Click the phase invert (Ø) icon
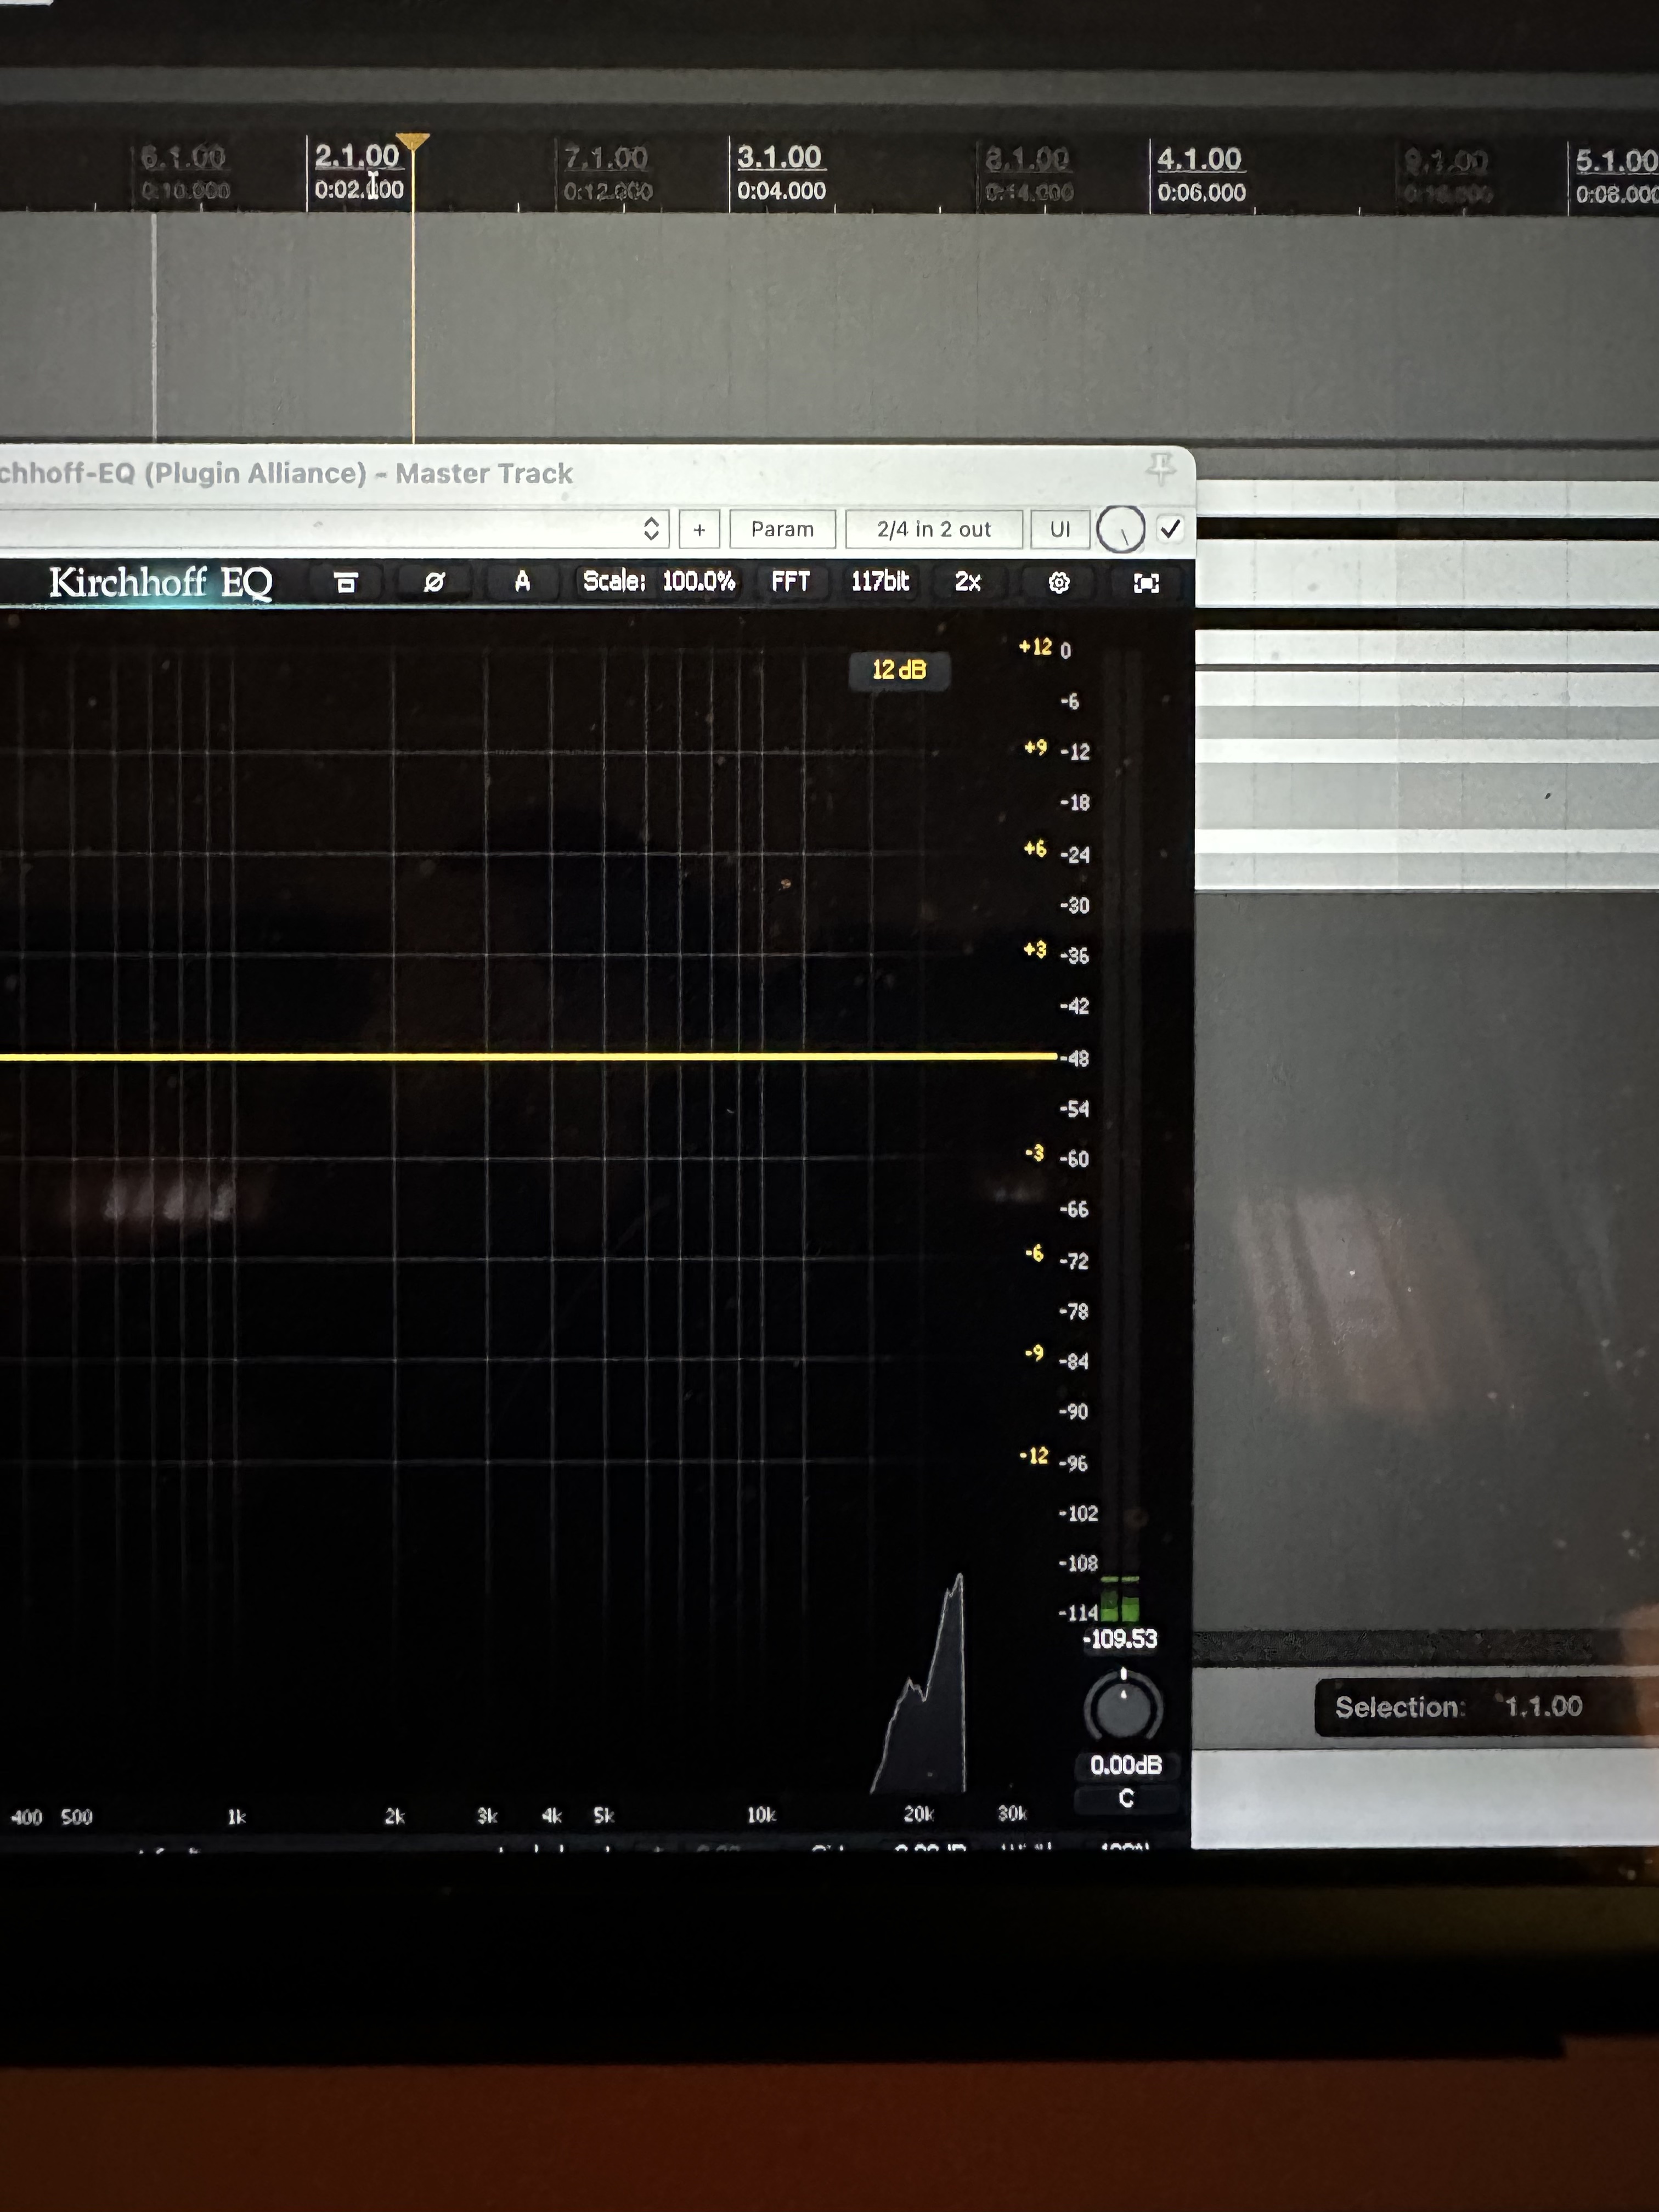The height and width of the screenshot is (2212, 1659). tap(433, 582)
